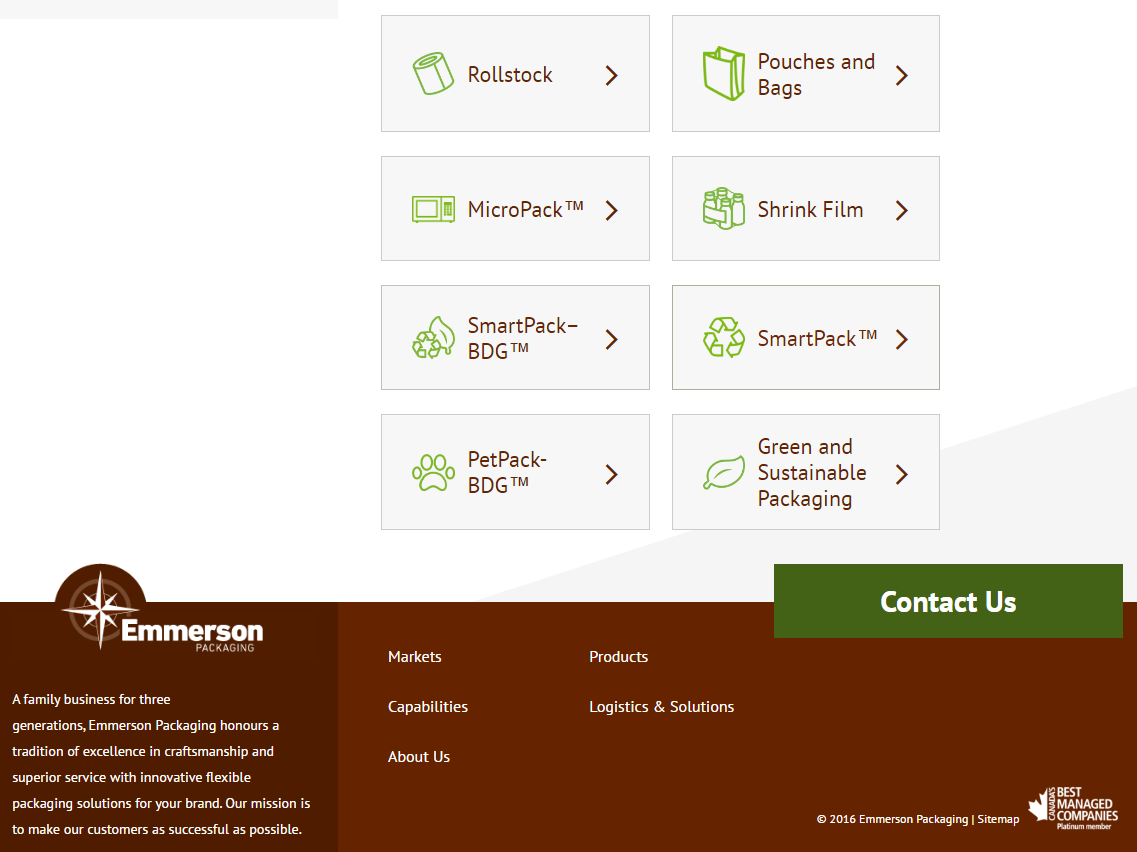Click the Best Managed Companies badge
Viewport: 1137px width, 852px height.
1073,808
